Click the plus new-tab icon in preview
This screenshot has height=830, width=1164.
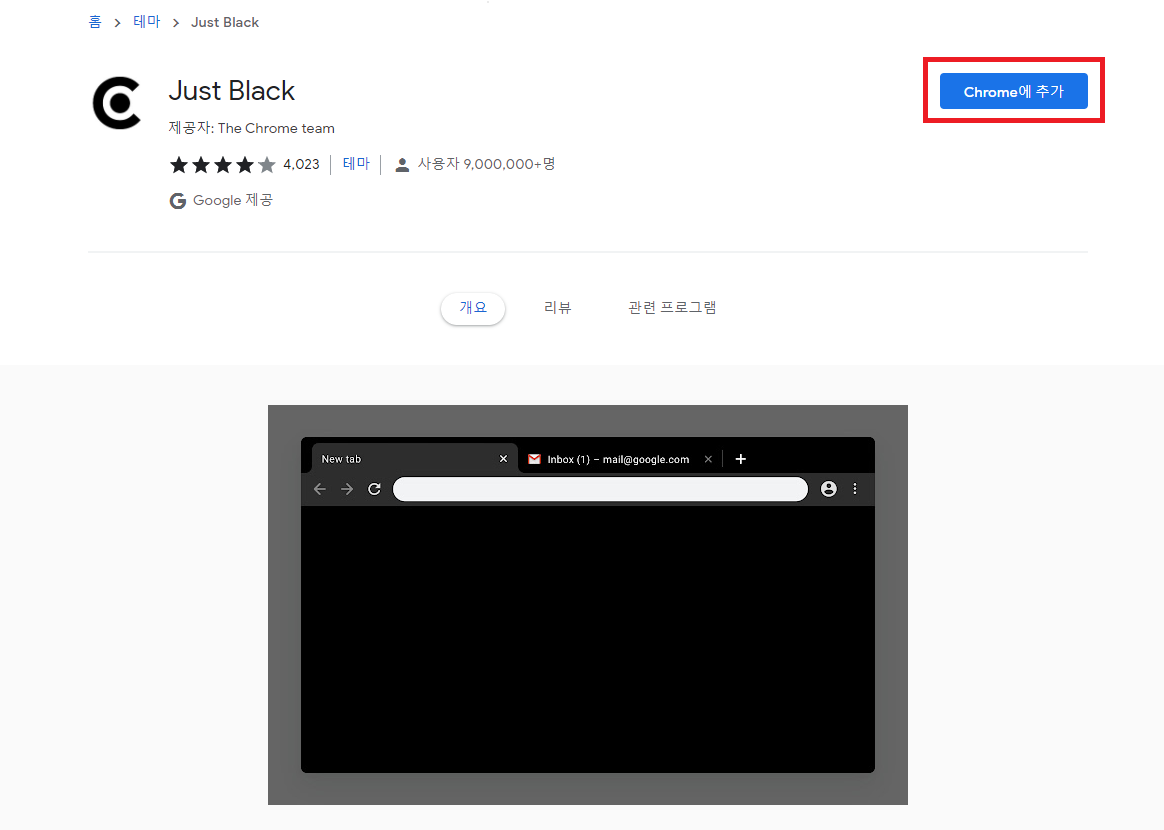point(740,459)
